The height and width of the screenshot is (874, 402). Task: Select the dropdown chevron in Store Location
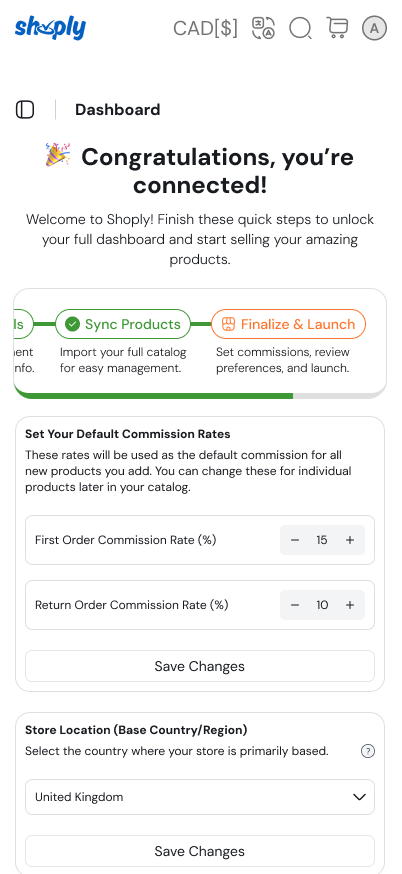click(x=360, y=797)
